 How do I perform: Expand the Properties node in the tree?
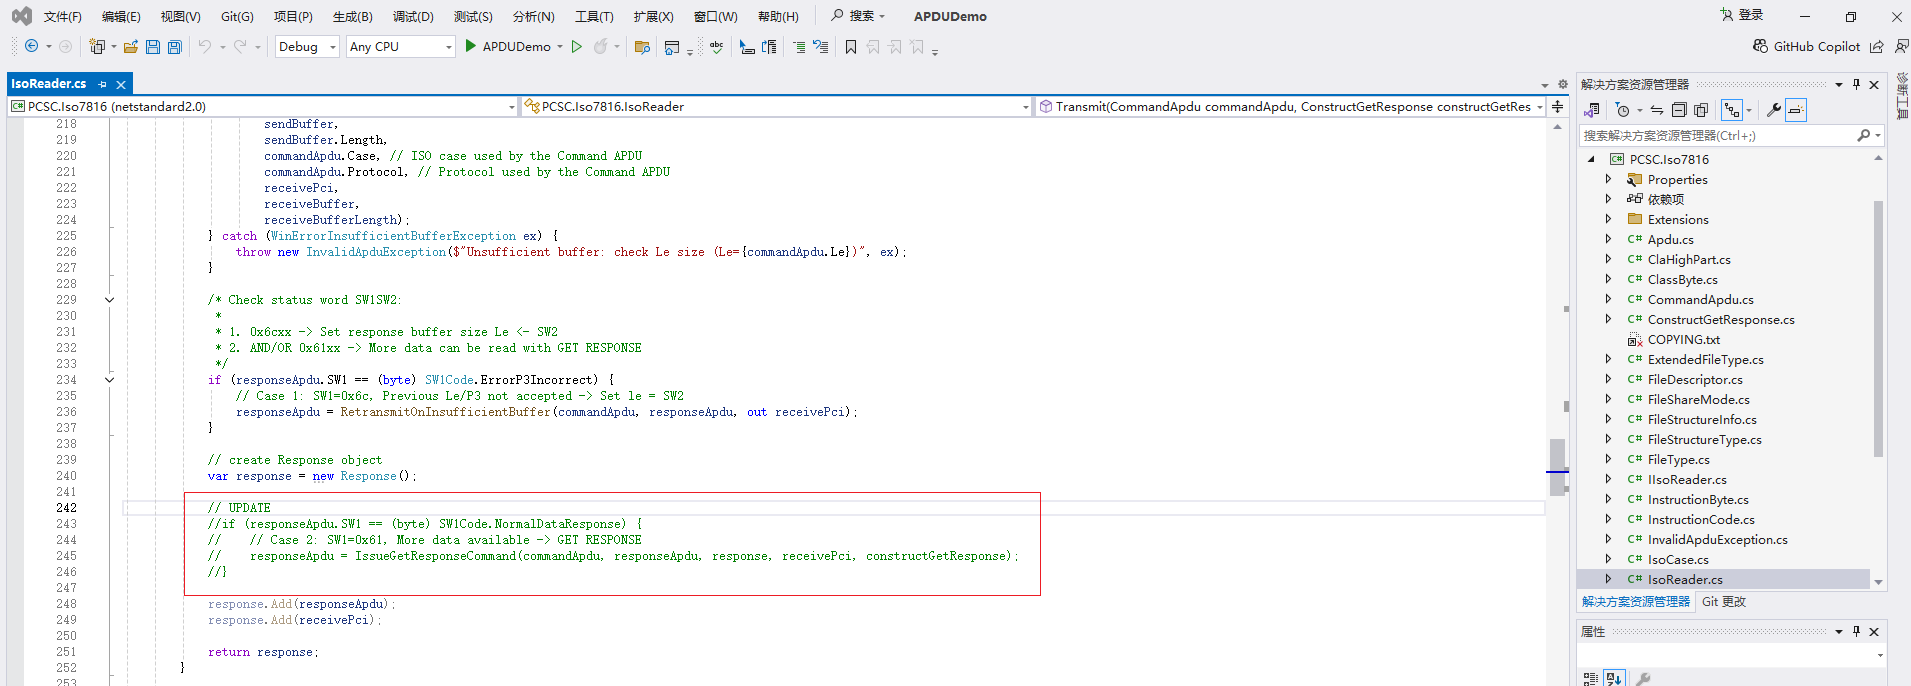point(1608,179)
